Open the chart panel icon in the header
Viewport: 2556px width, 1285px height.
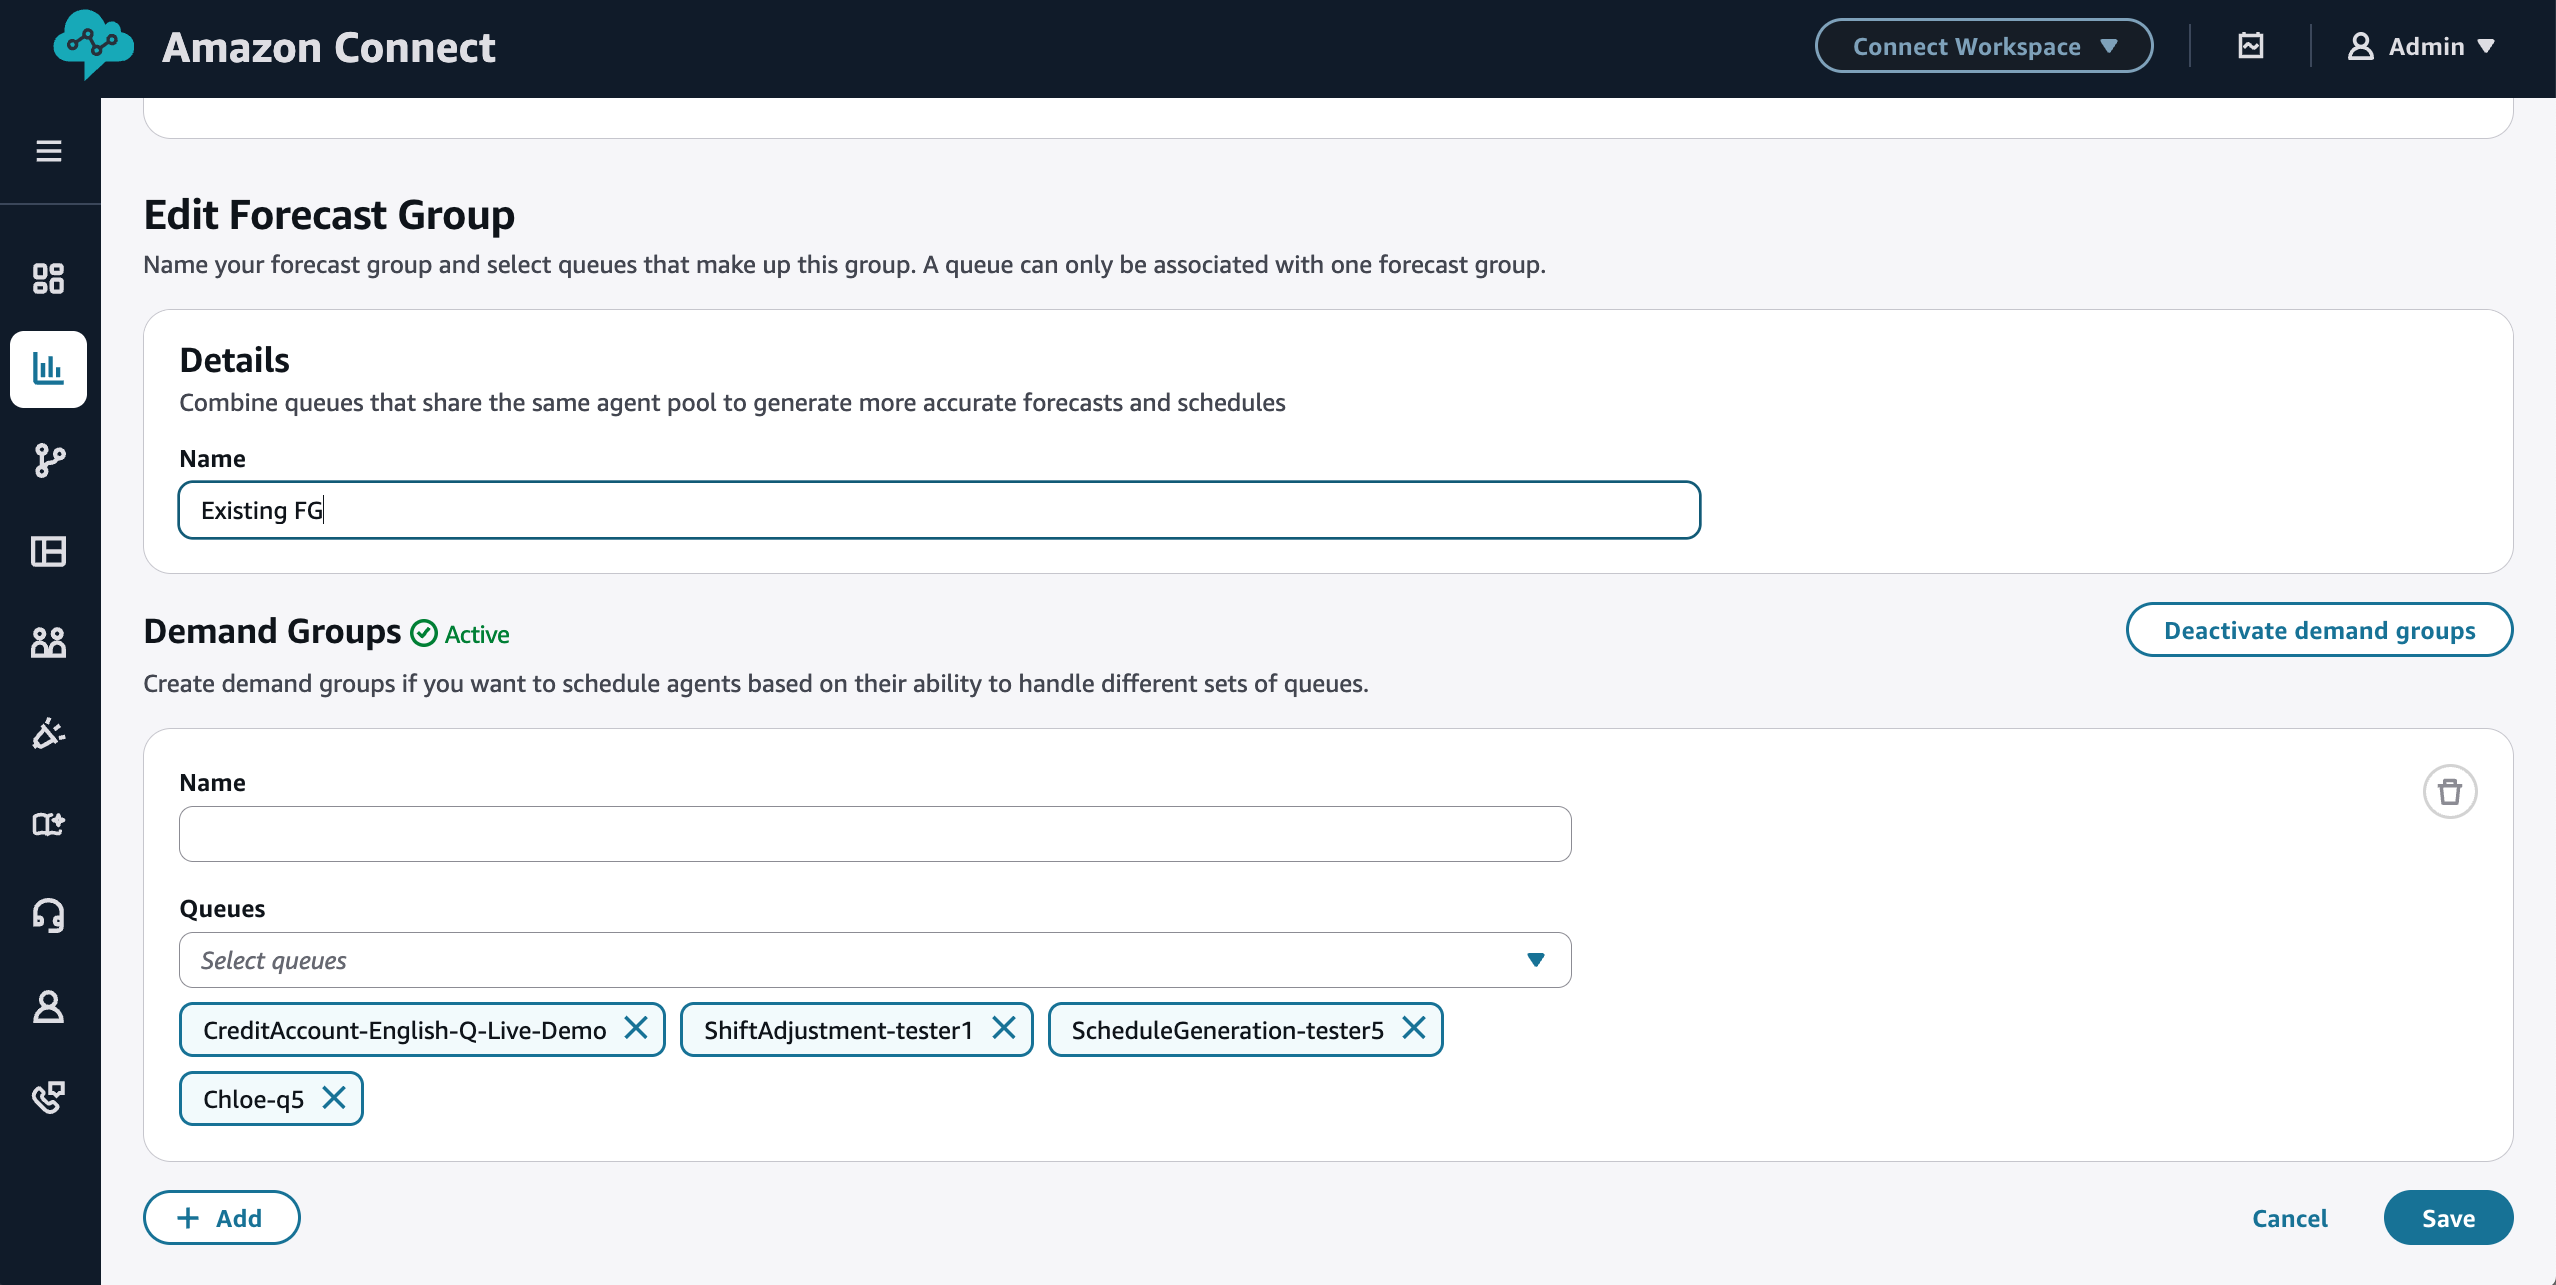[2251, 46]
